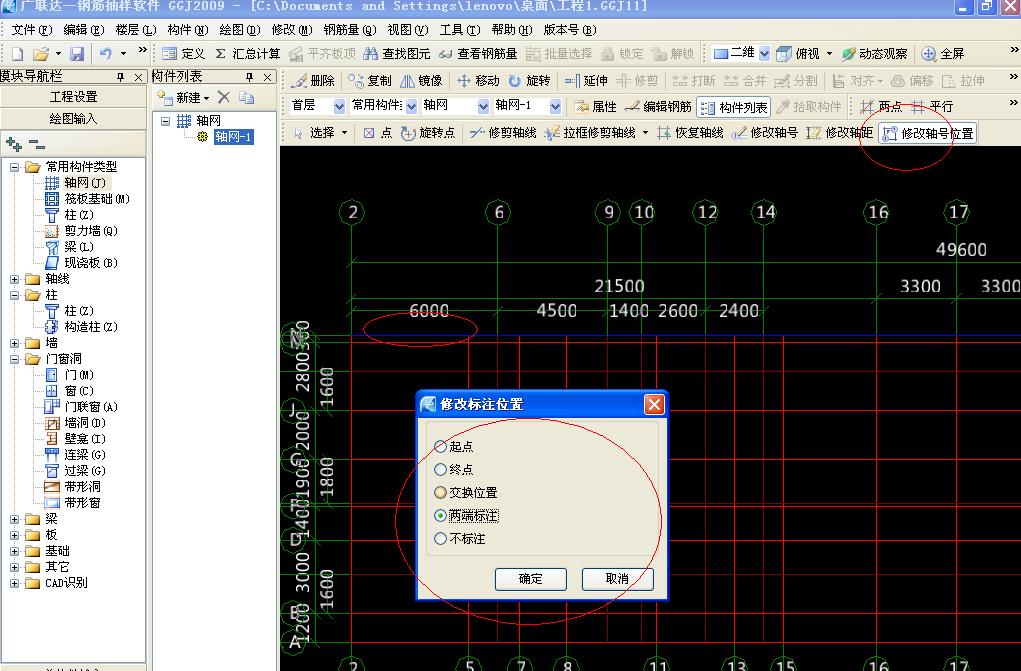Open 钢筋量 menu
This screenshot has height=671, width=1021.
pyautogui.click(x=350, y=30)
